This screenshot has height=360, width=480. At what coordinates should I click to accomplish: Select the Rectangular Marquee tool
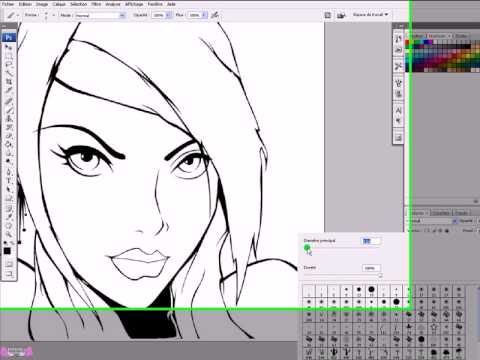(9, 56)
